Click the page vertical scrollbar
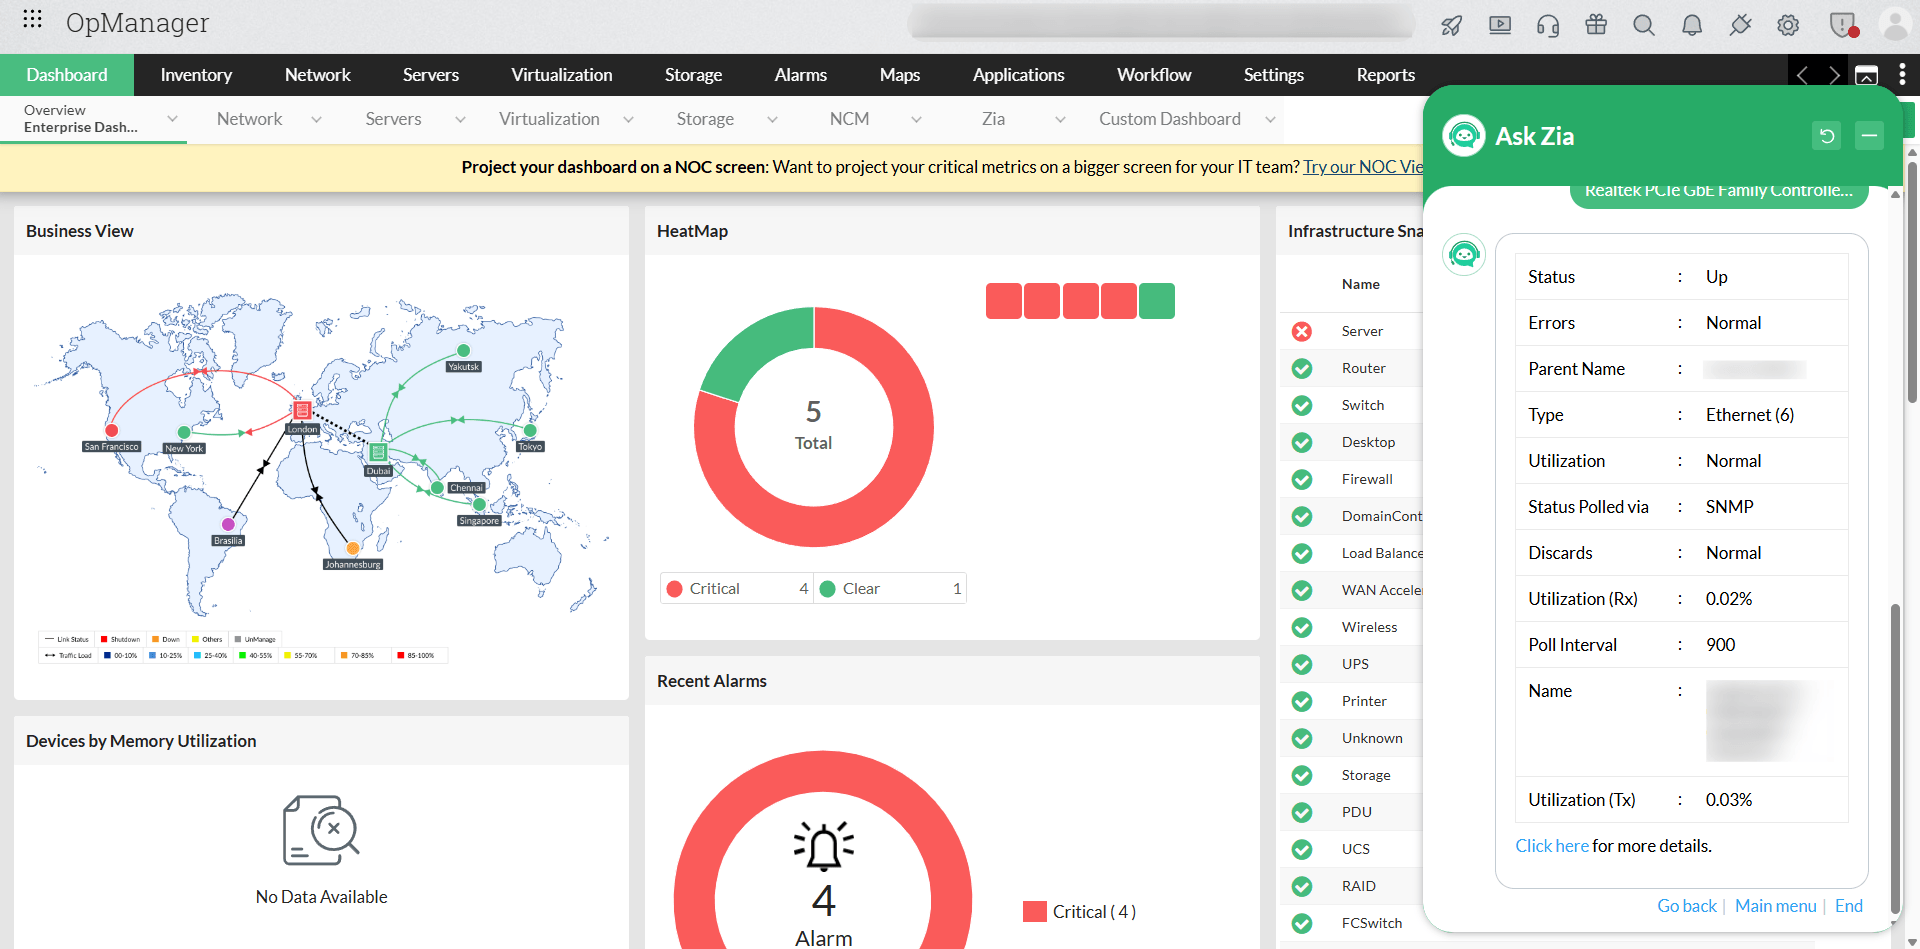This screenshot has width=1920, height=949. coord(1913,283)
